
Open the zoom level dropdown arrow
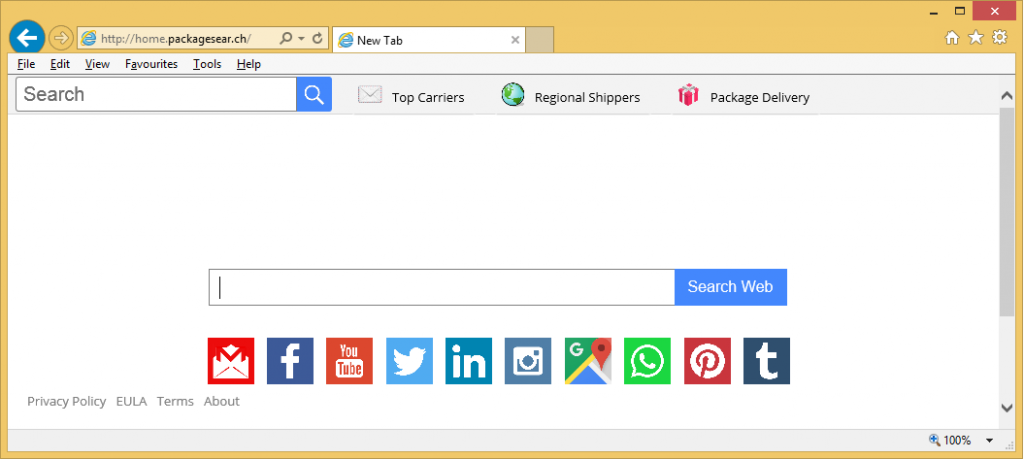pyautogui.click(x=989, y=440)
